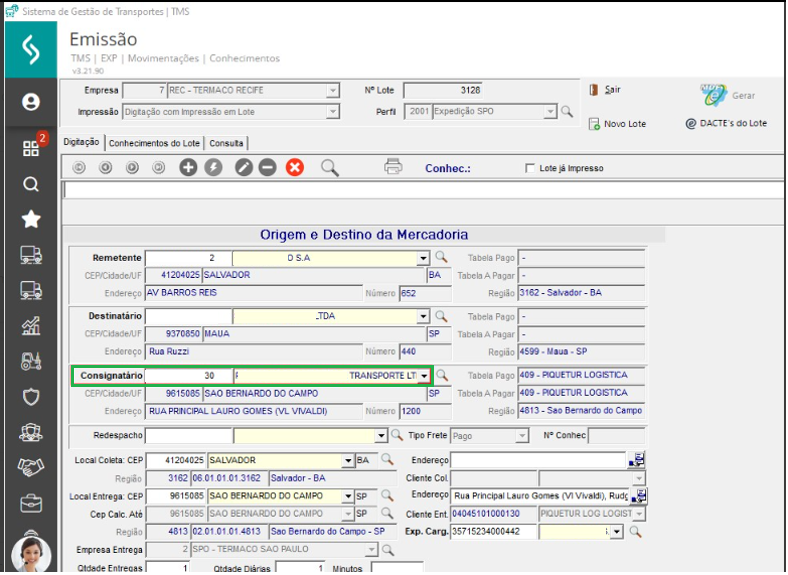
Task: Click the add (plus) record toolbar icon
Action: (x=188, y=168)
